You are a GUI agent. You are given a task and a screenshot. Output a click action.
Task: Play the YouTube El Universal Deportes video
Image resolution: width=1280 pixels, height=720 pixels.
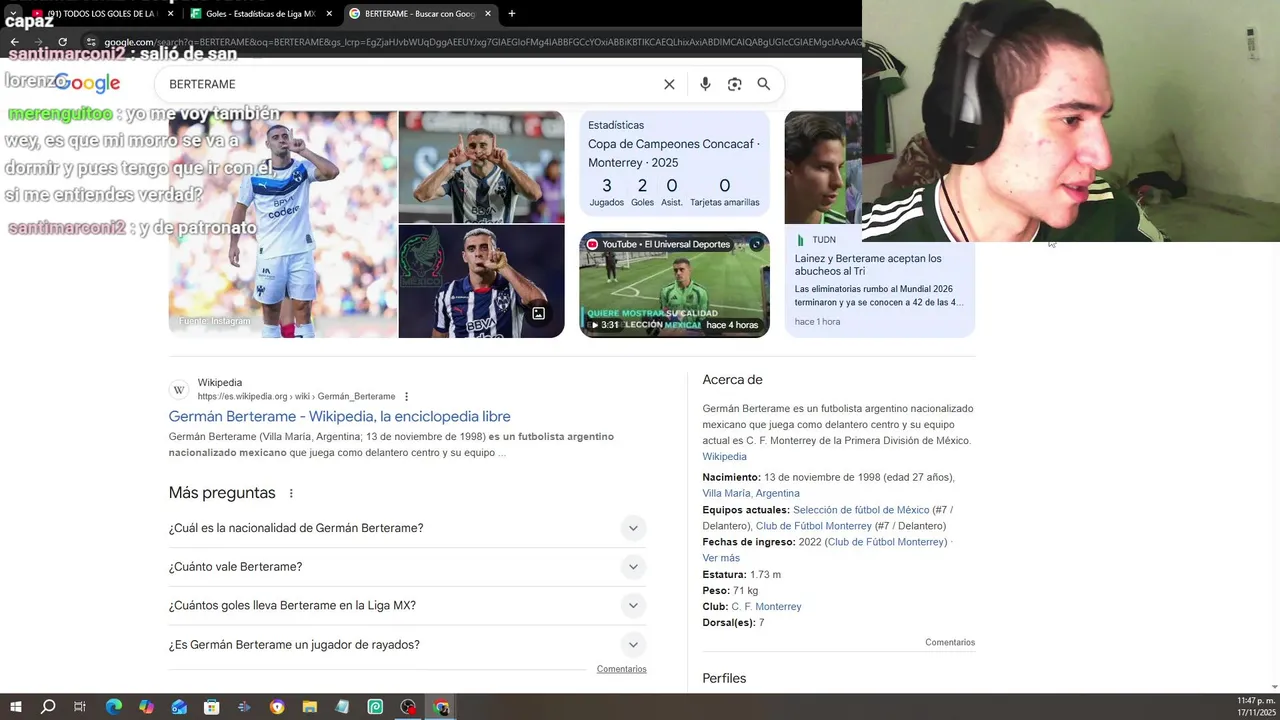pyautogui.click(x=674, y=284)
